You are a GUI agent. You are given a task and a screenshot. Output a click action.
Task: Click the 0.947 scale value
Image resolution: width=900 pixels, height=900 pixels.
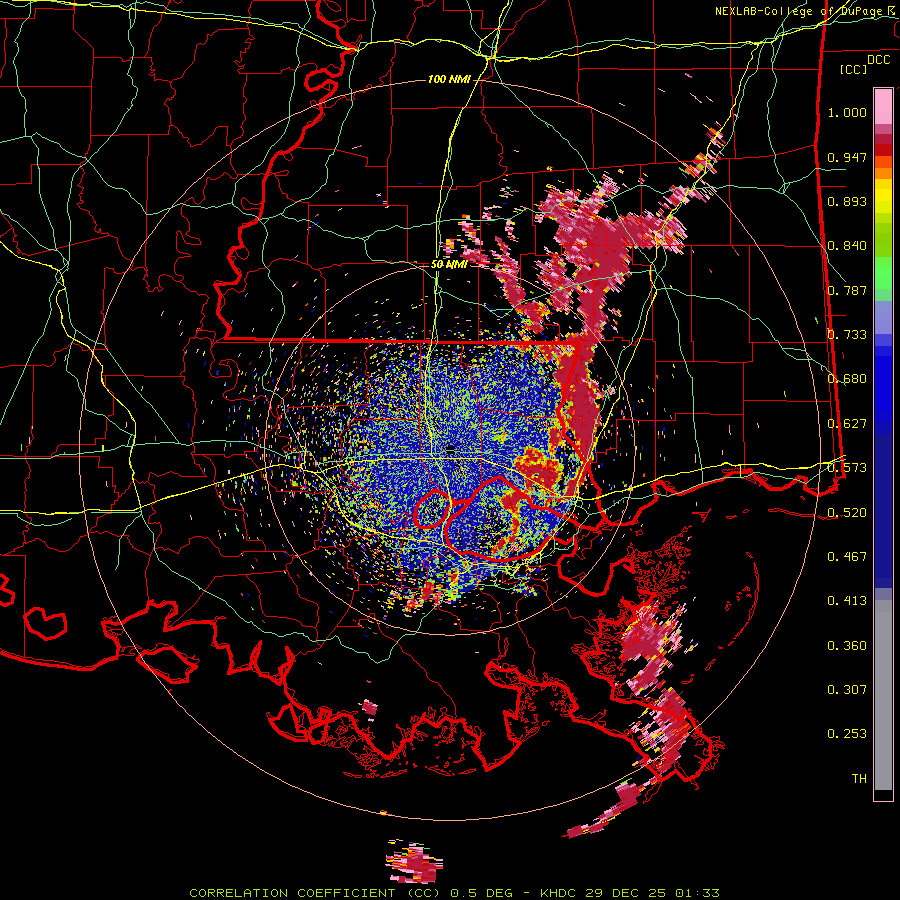coord(847,157)
